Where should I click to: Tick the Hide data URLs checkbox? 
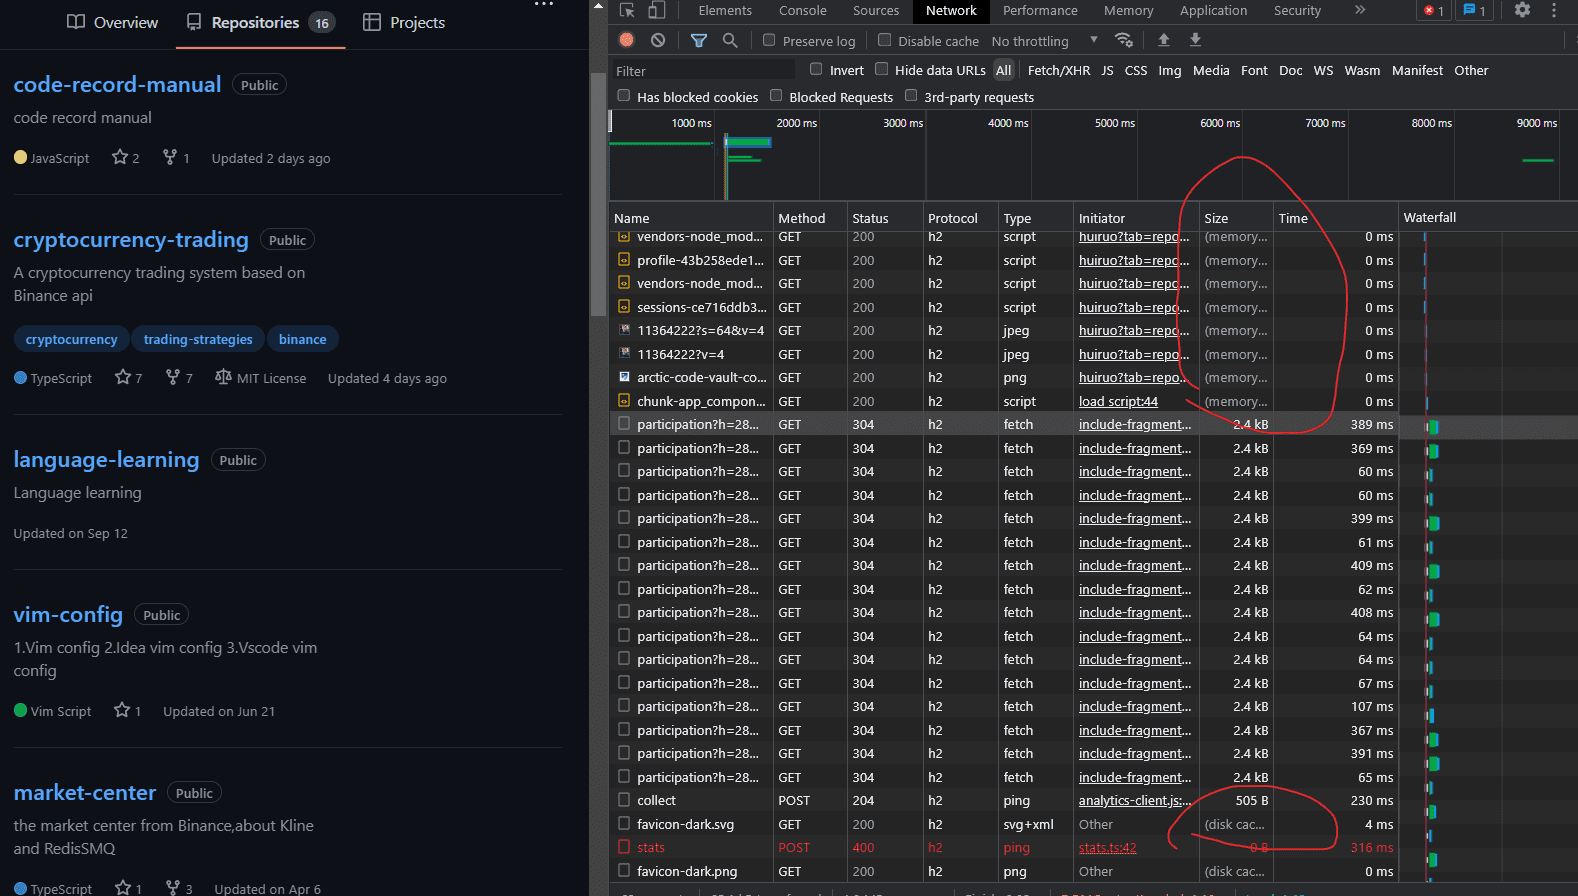pos(881,69)
